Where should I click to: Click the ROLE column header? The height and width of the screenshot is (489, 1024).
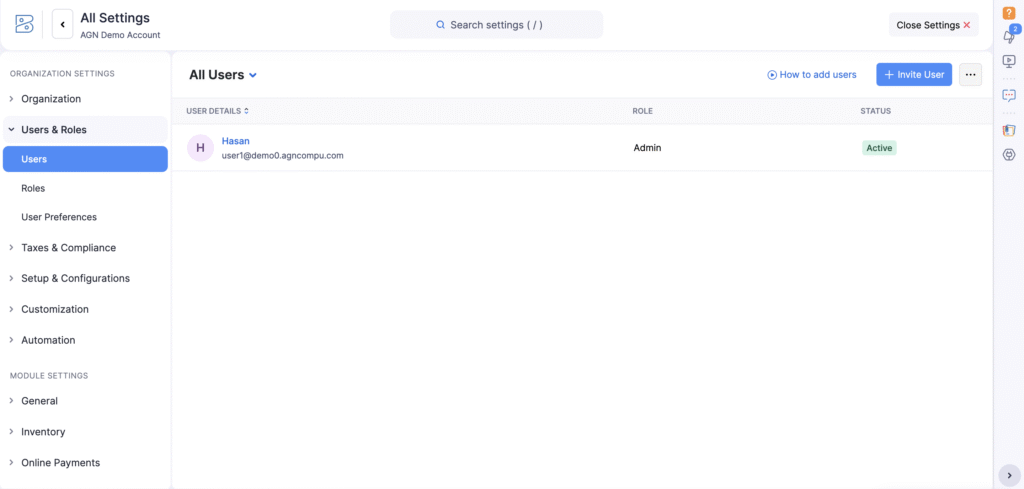point(643,111)
